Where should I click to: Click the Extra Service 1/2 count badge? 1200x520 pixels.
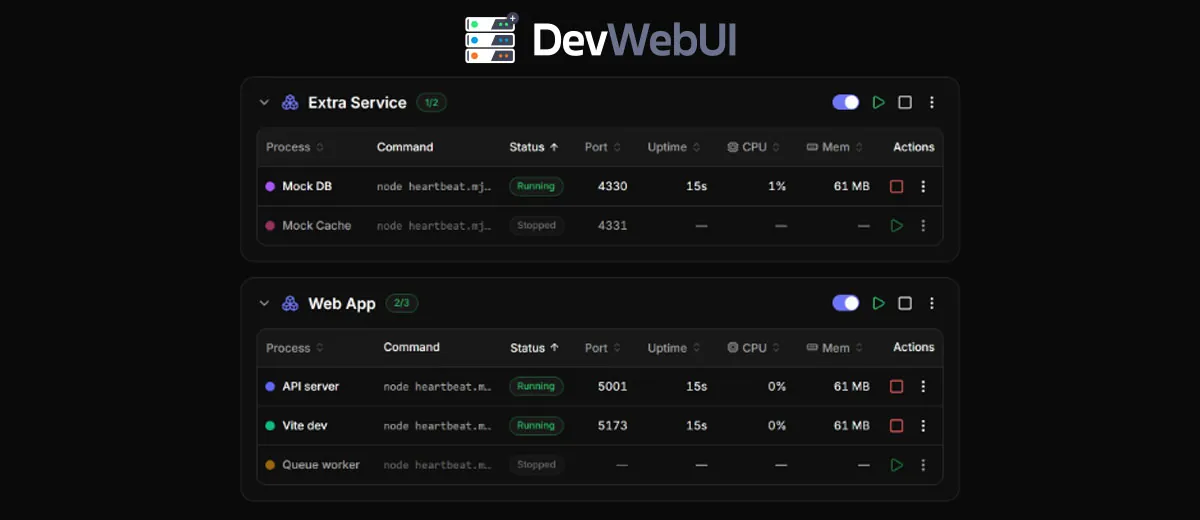point(431,102)
